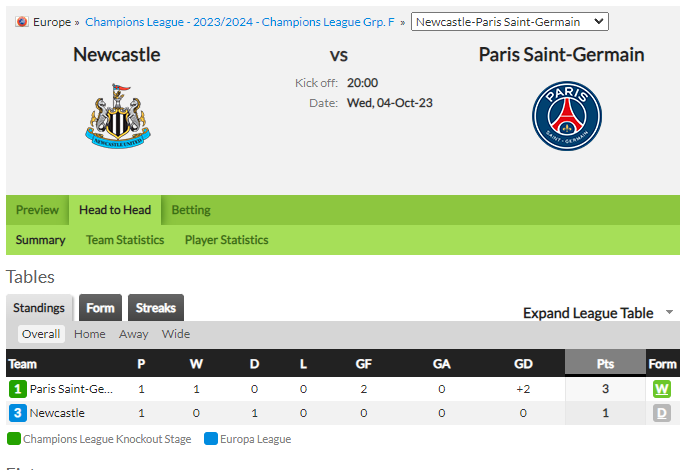The height and width of the screenshot is (470, 686).
Task: Click the green Champions League Knockout legend square
Action: tap(14, 438)
